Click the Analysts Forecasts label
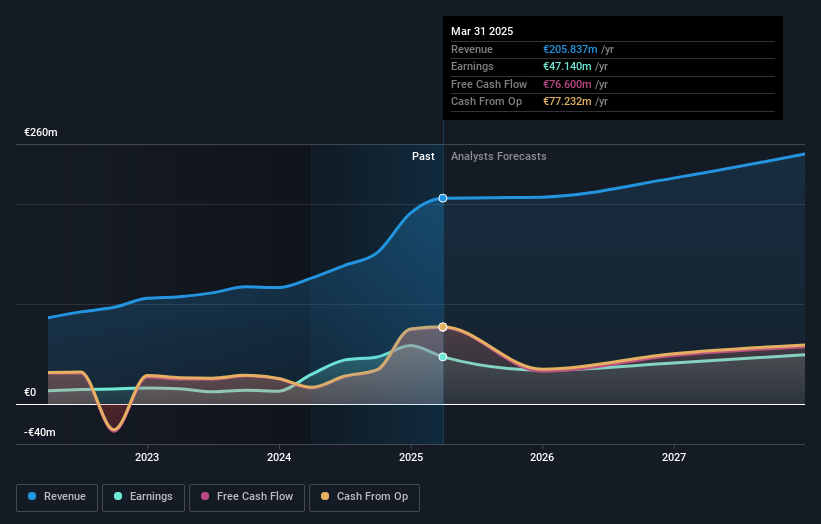Image resolution: width=821 pixels, height=524 pixels. 498,157
